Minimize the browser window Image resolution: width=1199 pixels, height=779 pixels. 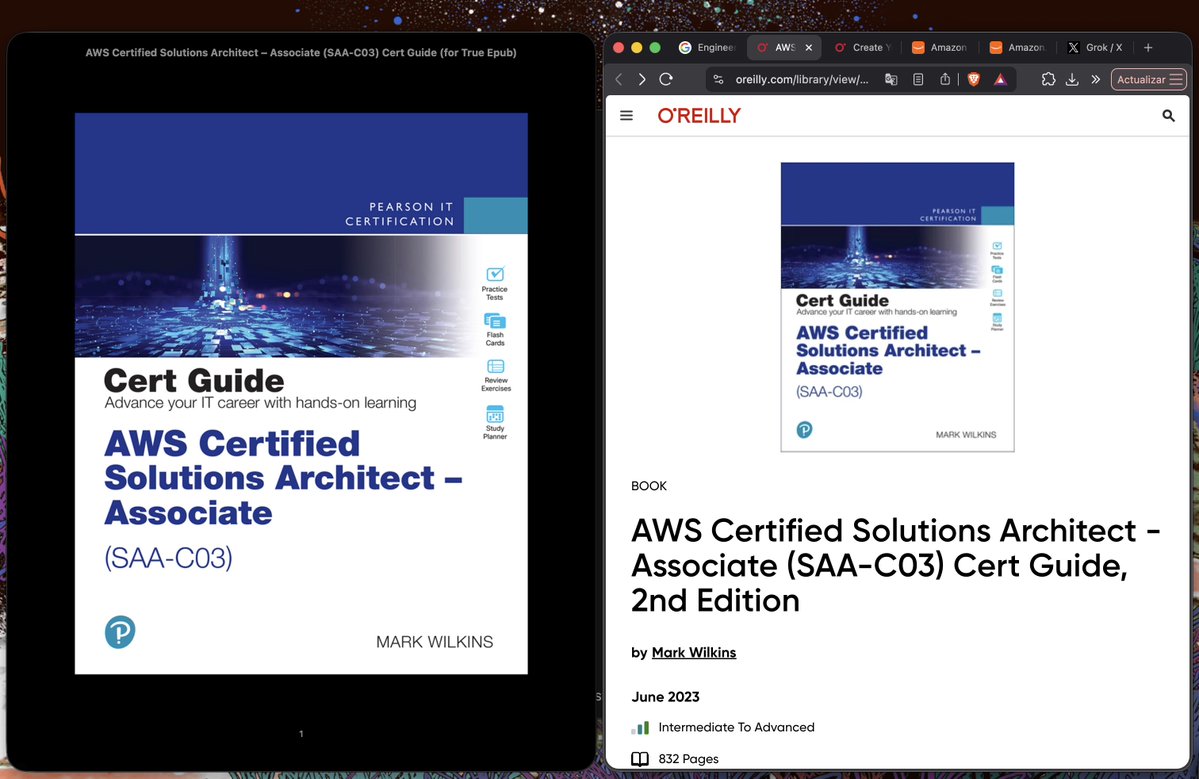pyautogui.click(x=637, y=47)
